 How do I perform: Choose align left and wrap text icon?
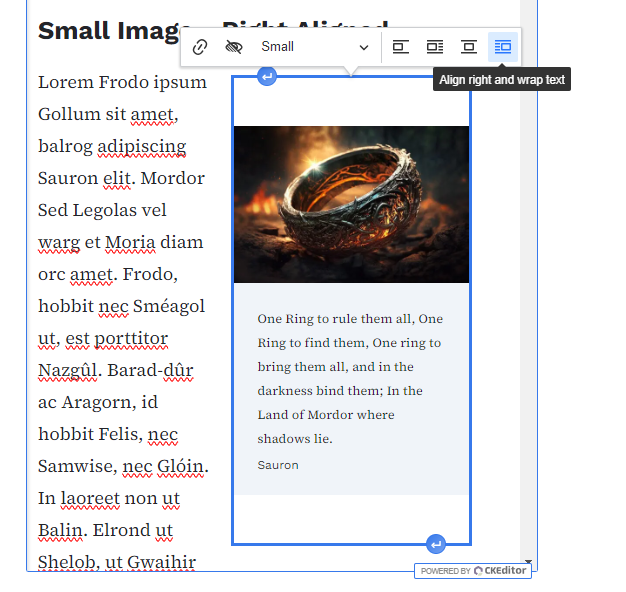point(434,47)
